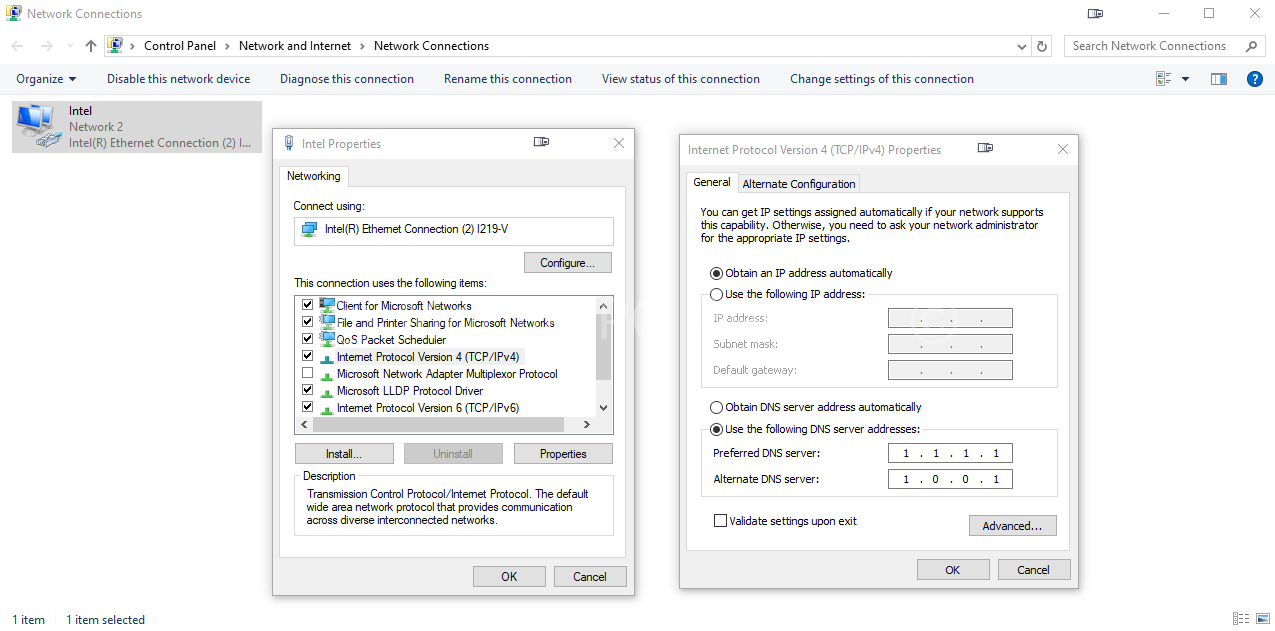Click the Forward navigation arrow
The height and width of the screenshot is (631, 1275).
(x=46, y=46)
